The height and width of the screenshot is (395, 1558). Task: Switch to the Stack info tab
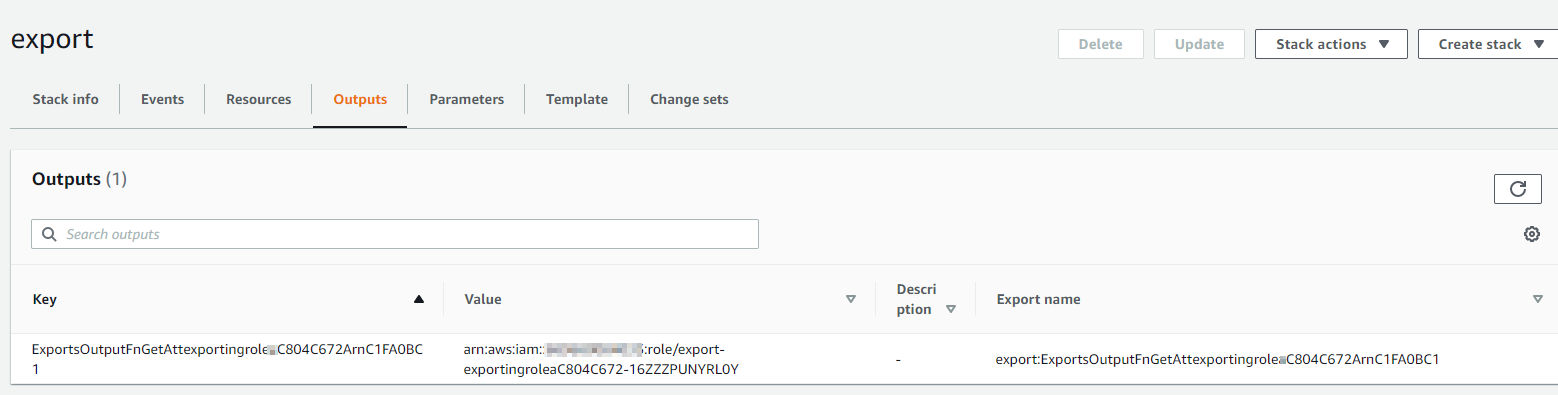click(x=65, y=99)
